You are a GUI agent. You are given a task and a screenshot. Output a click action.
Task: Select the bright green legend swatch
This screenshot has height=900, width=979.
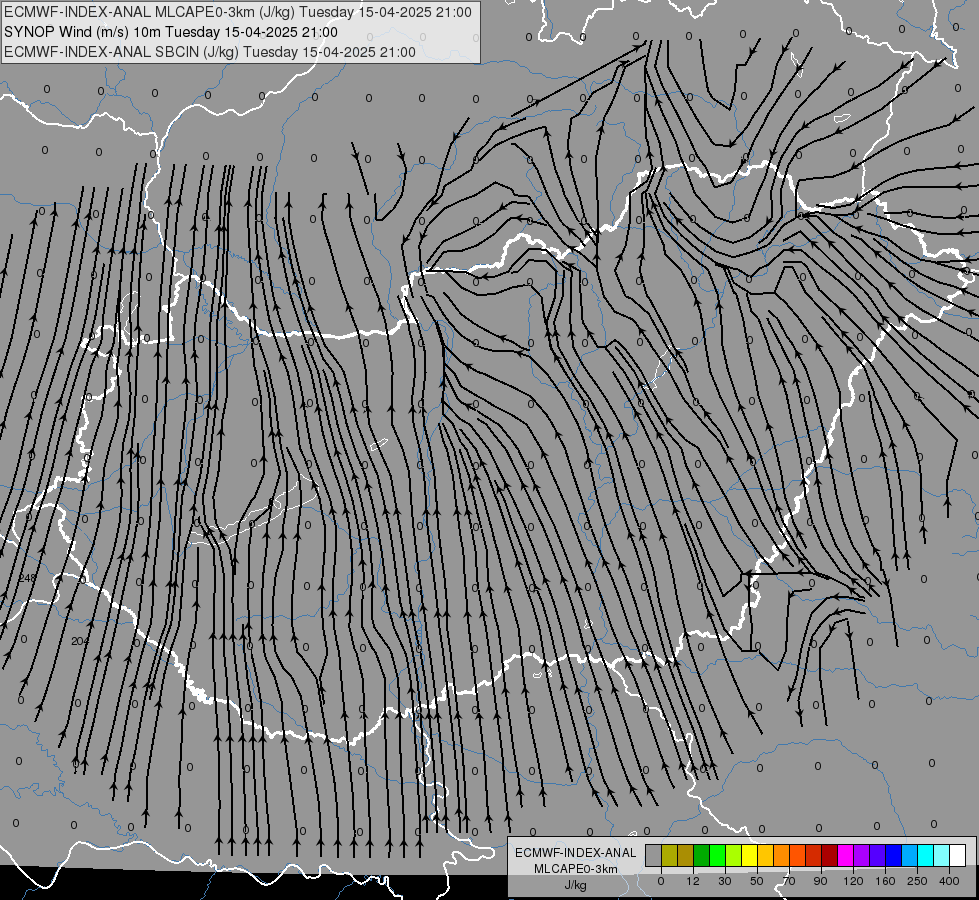(x=718, y=856)
